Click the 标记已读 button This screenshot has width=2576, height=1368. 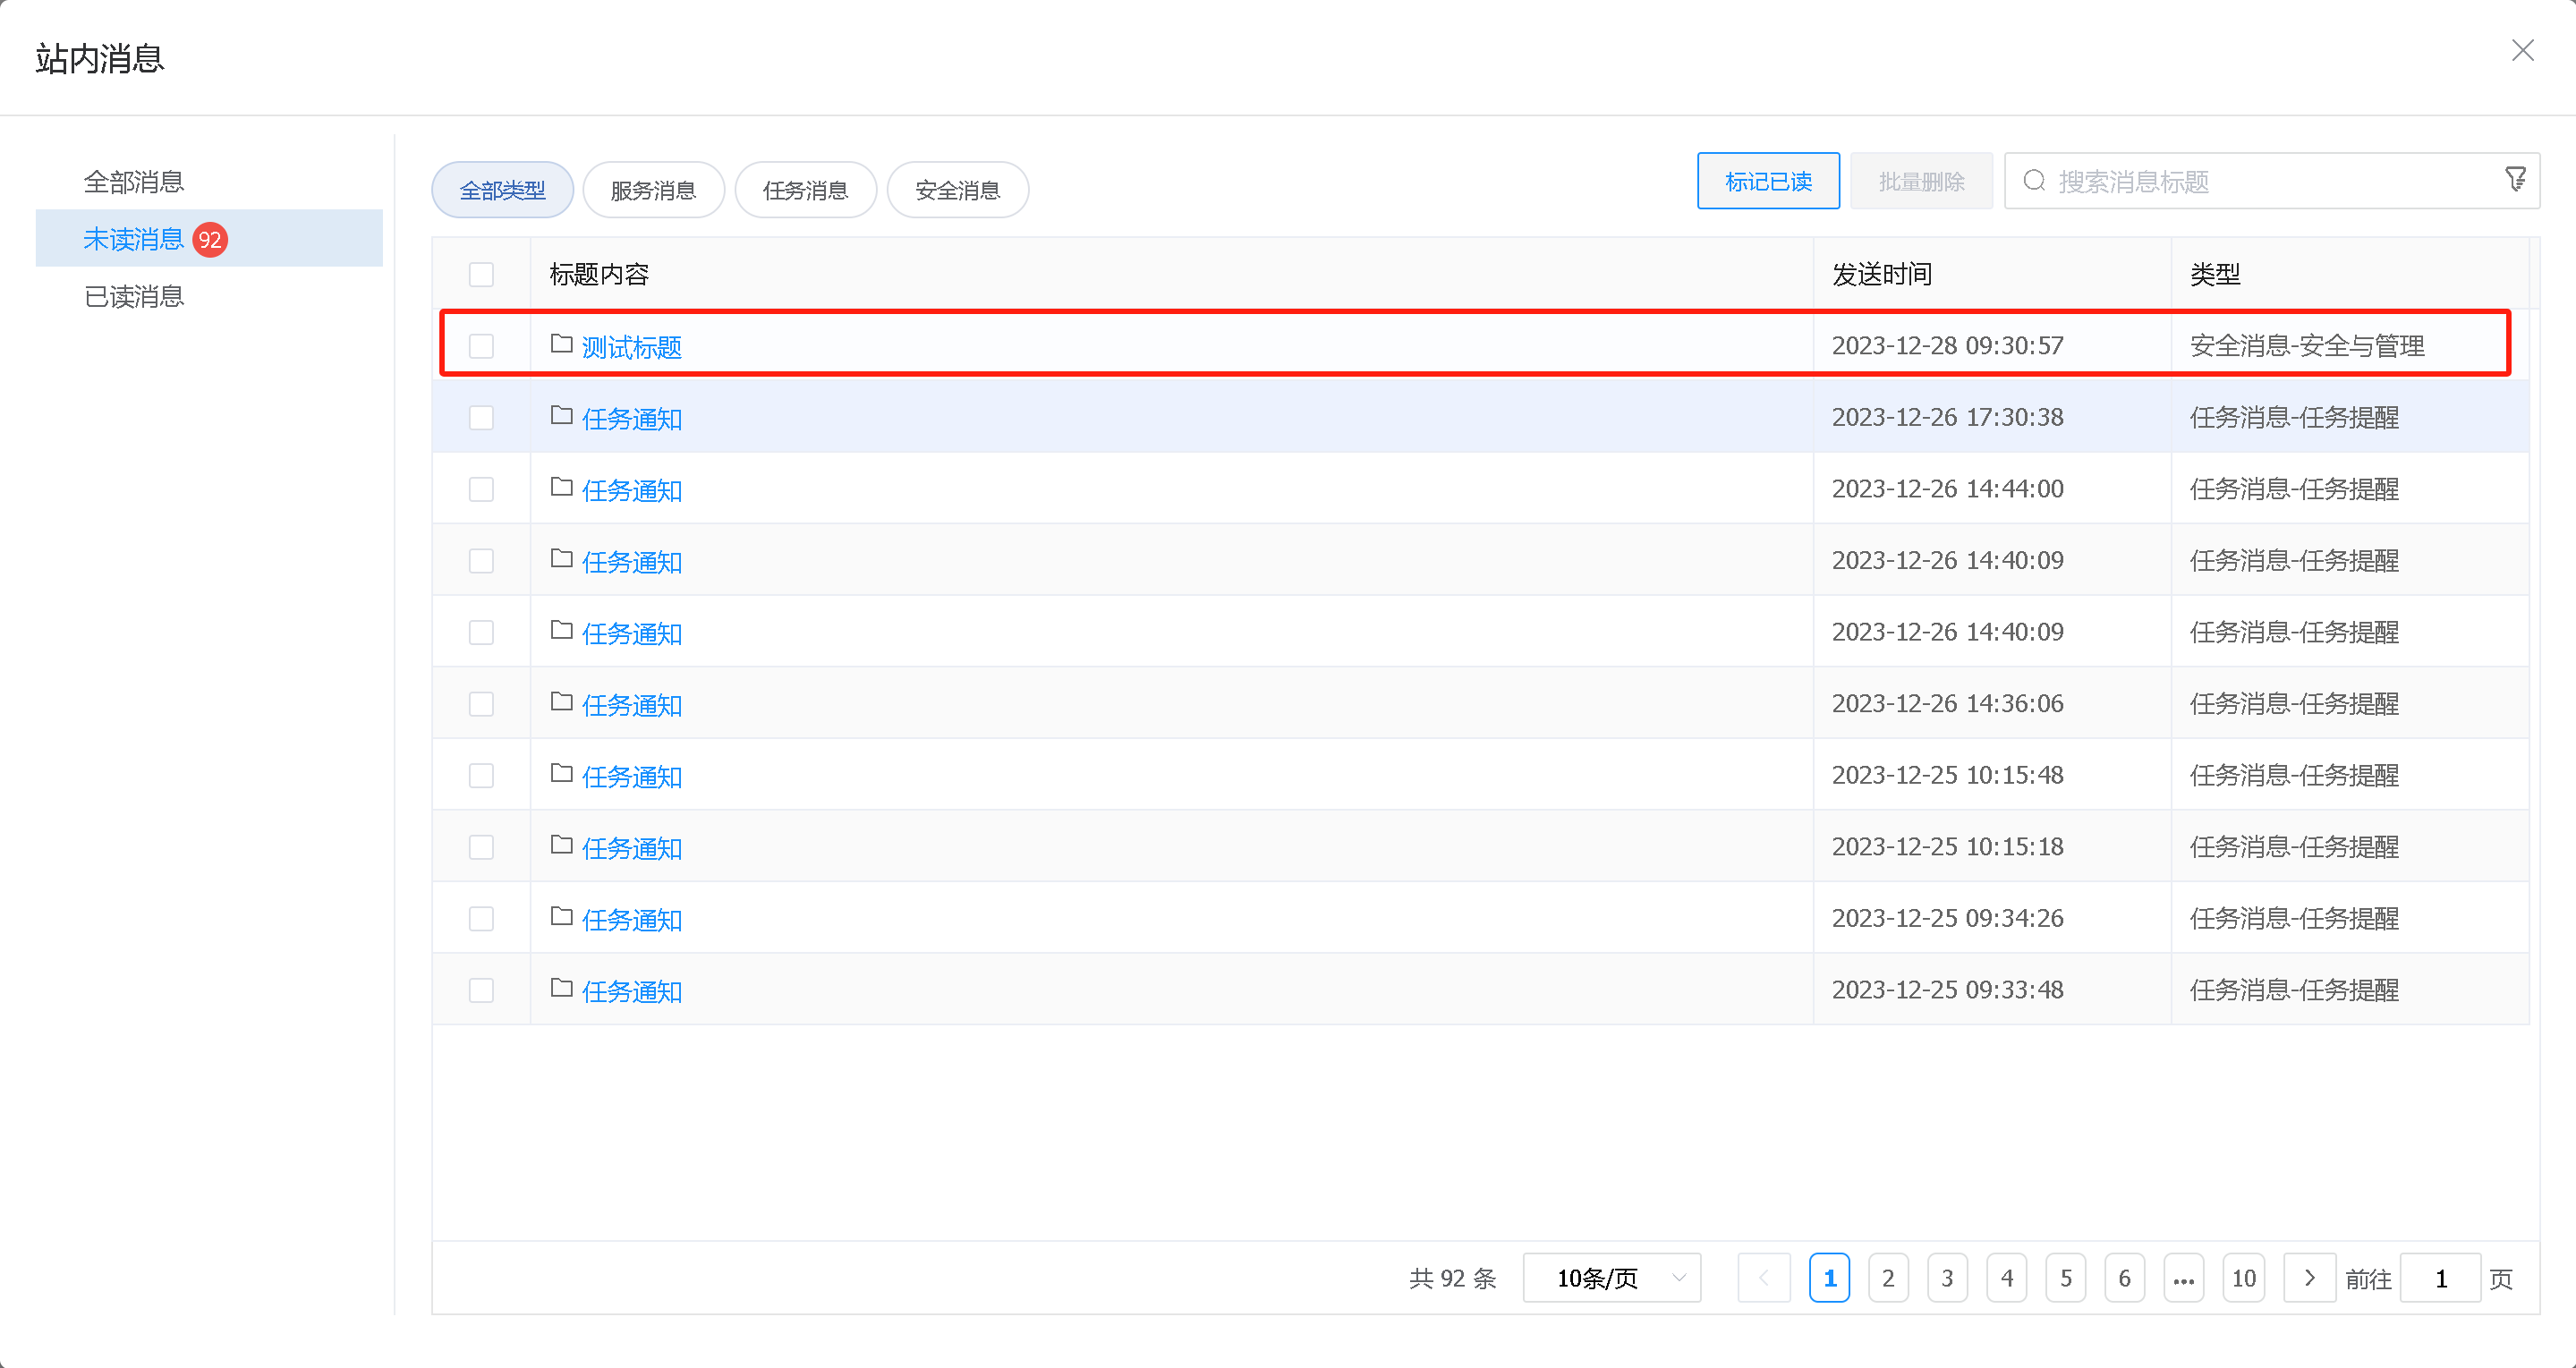coord(1767,181)
